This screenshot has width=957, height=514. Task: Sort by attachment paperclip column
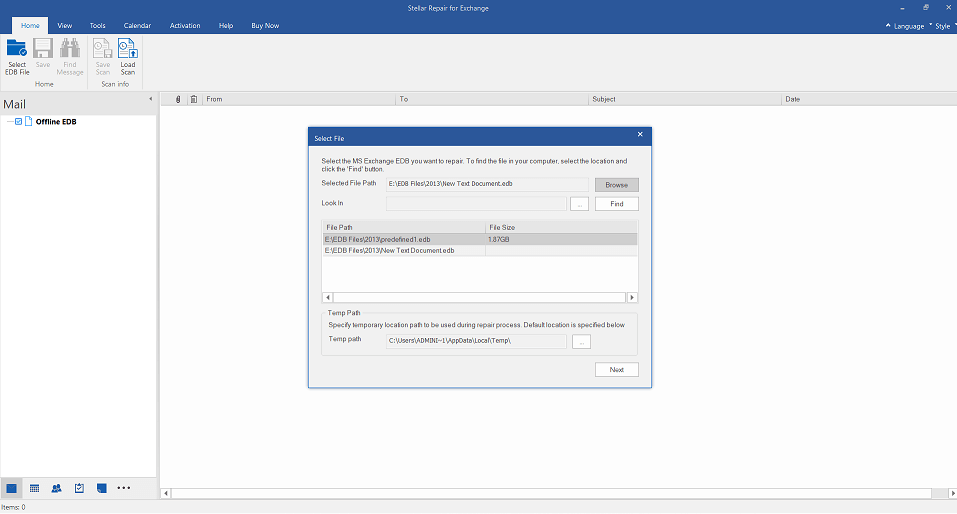(178, 99)
